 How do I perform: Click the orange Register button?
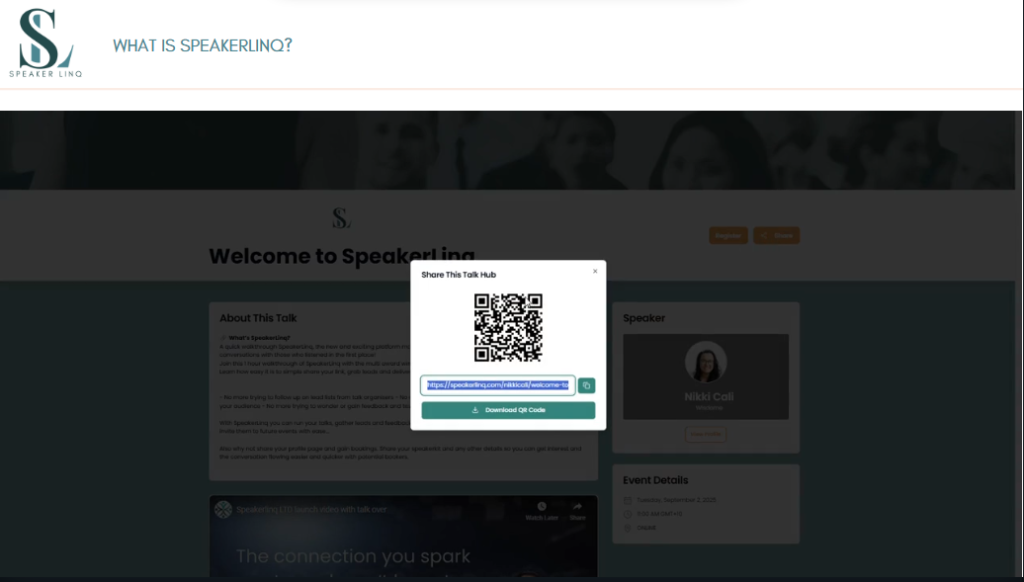pyautogui.click(x=728, y=236)
